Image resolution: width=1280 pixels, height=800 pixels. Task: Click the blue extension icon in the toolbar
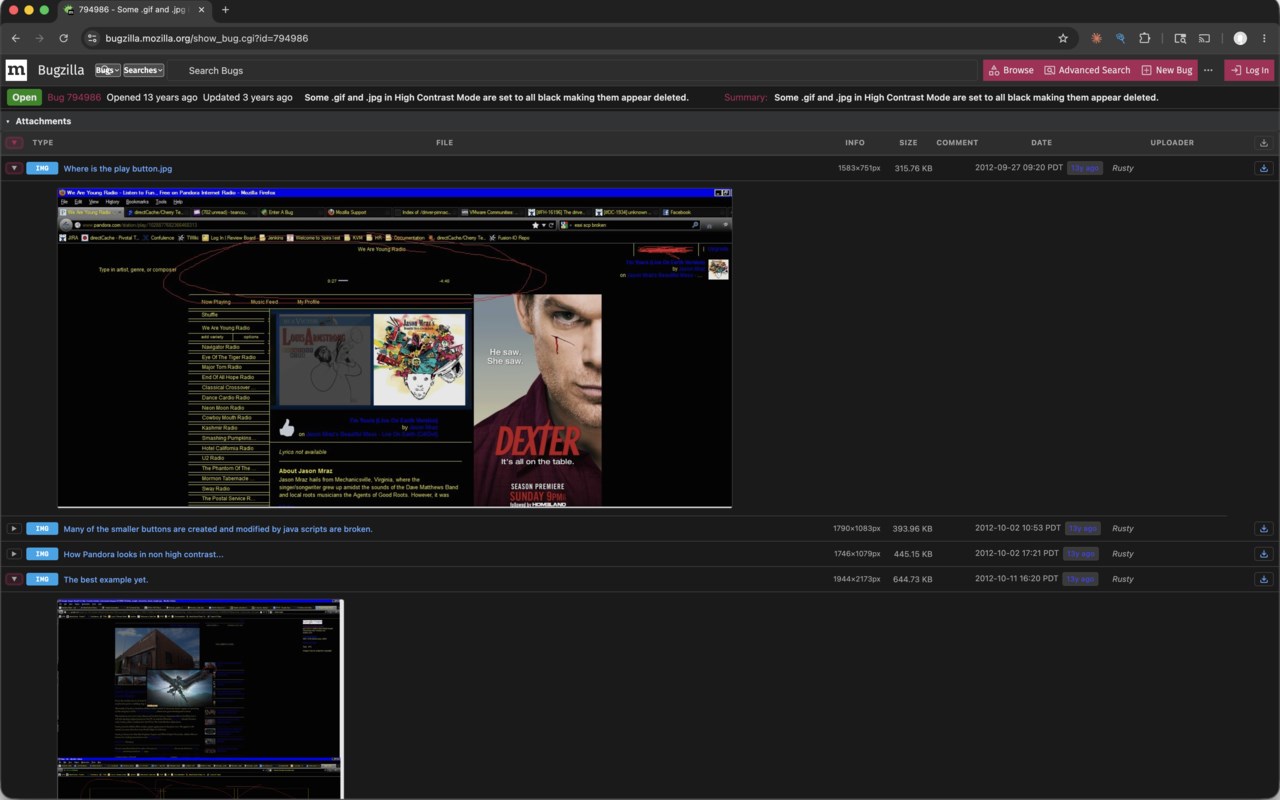point(1120,38)
